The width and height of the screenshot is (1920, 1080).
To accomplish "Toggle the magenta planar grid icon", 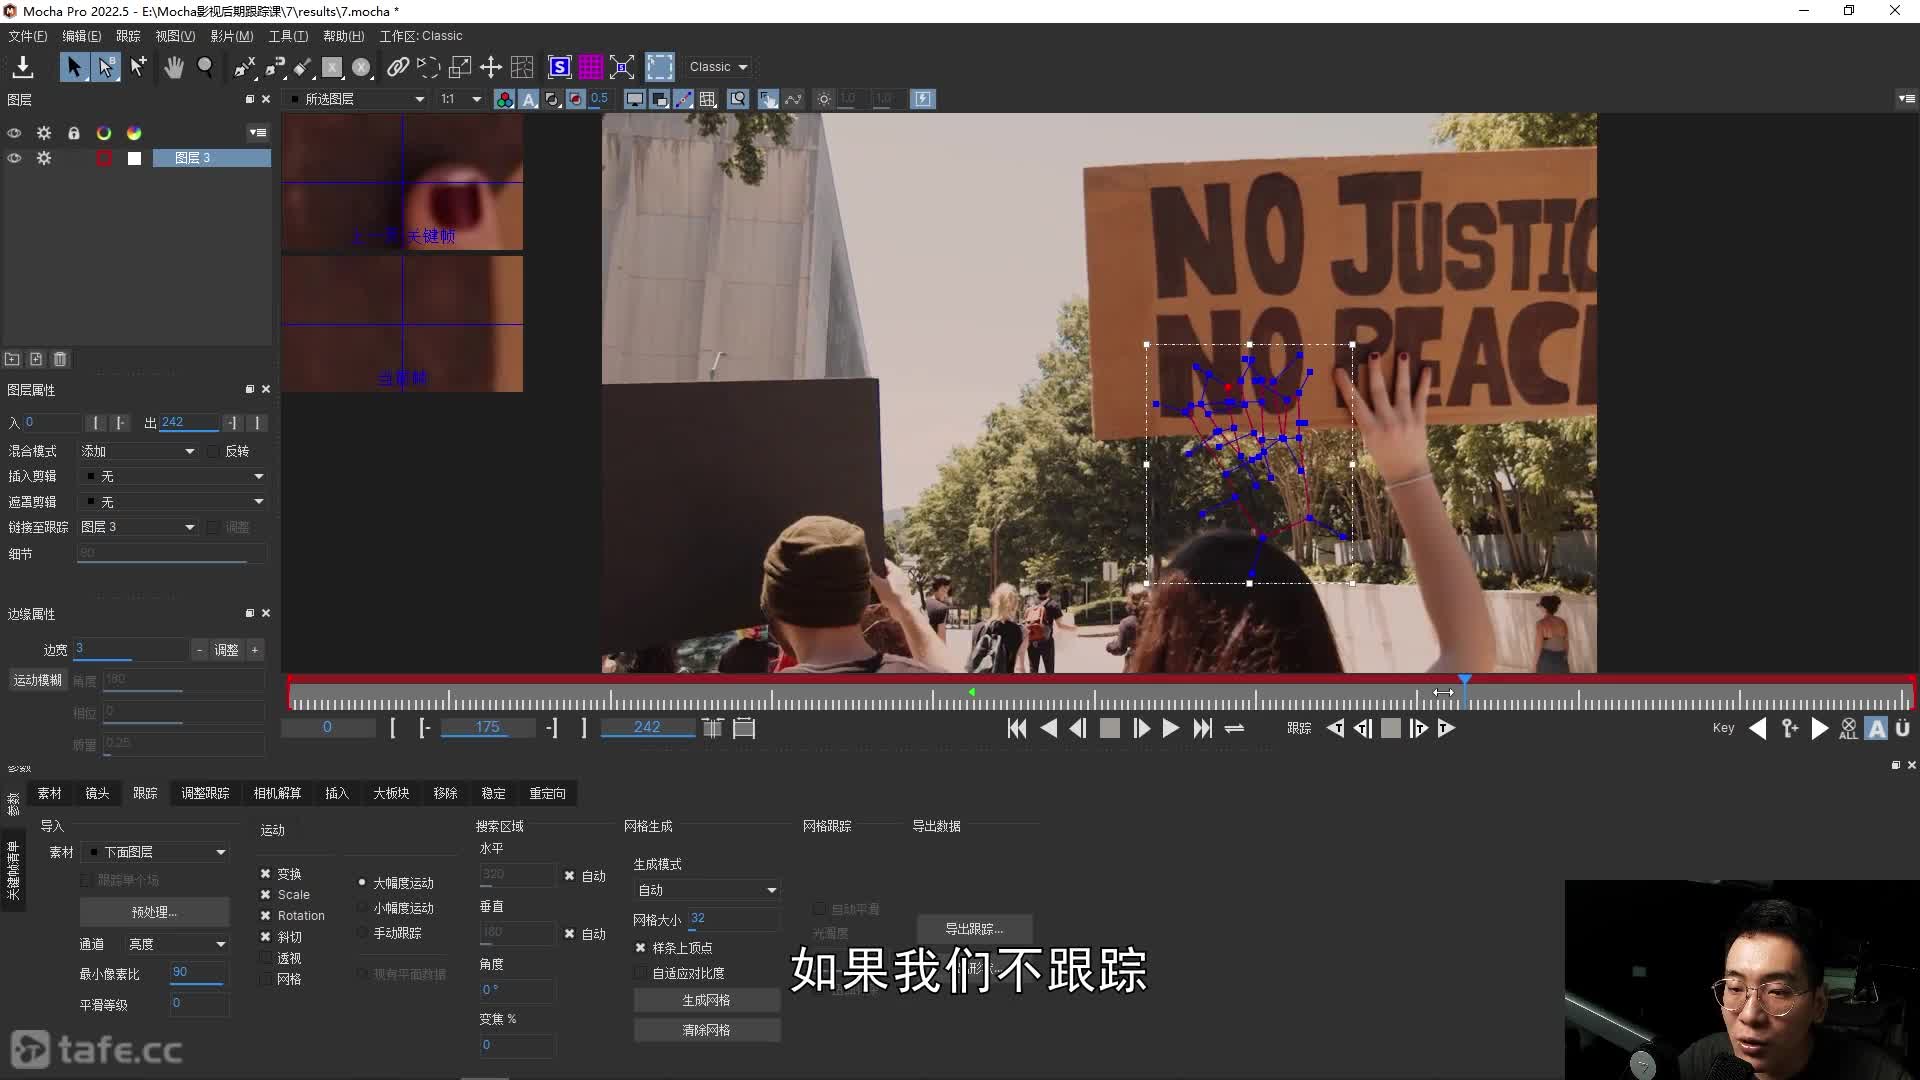I will 591,67.
